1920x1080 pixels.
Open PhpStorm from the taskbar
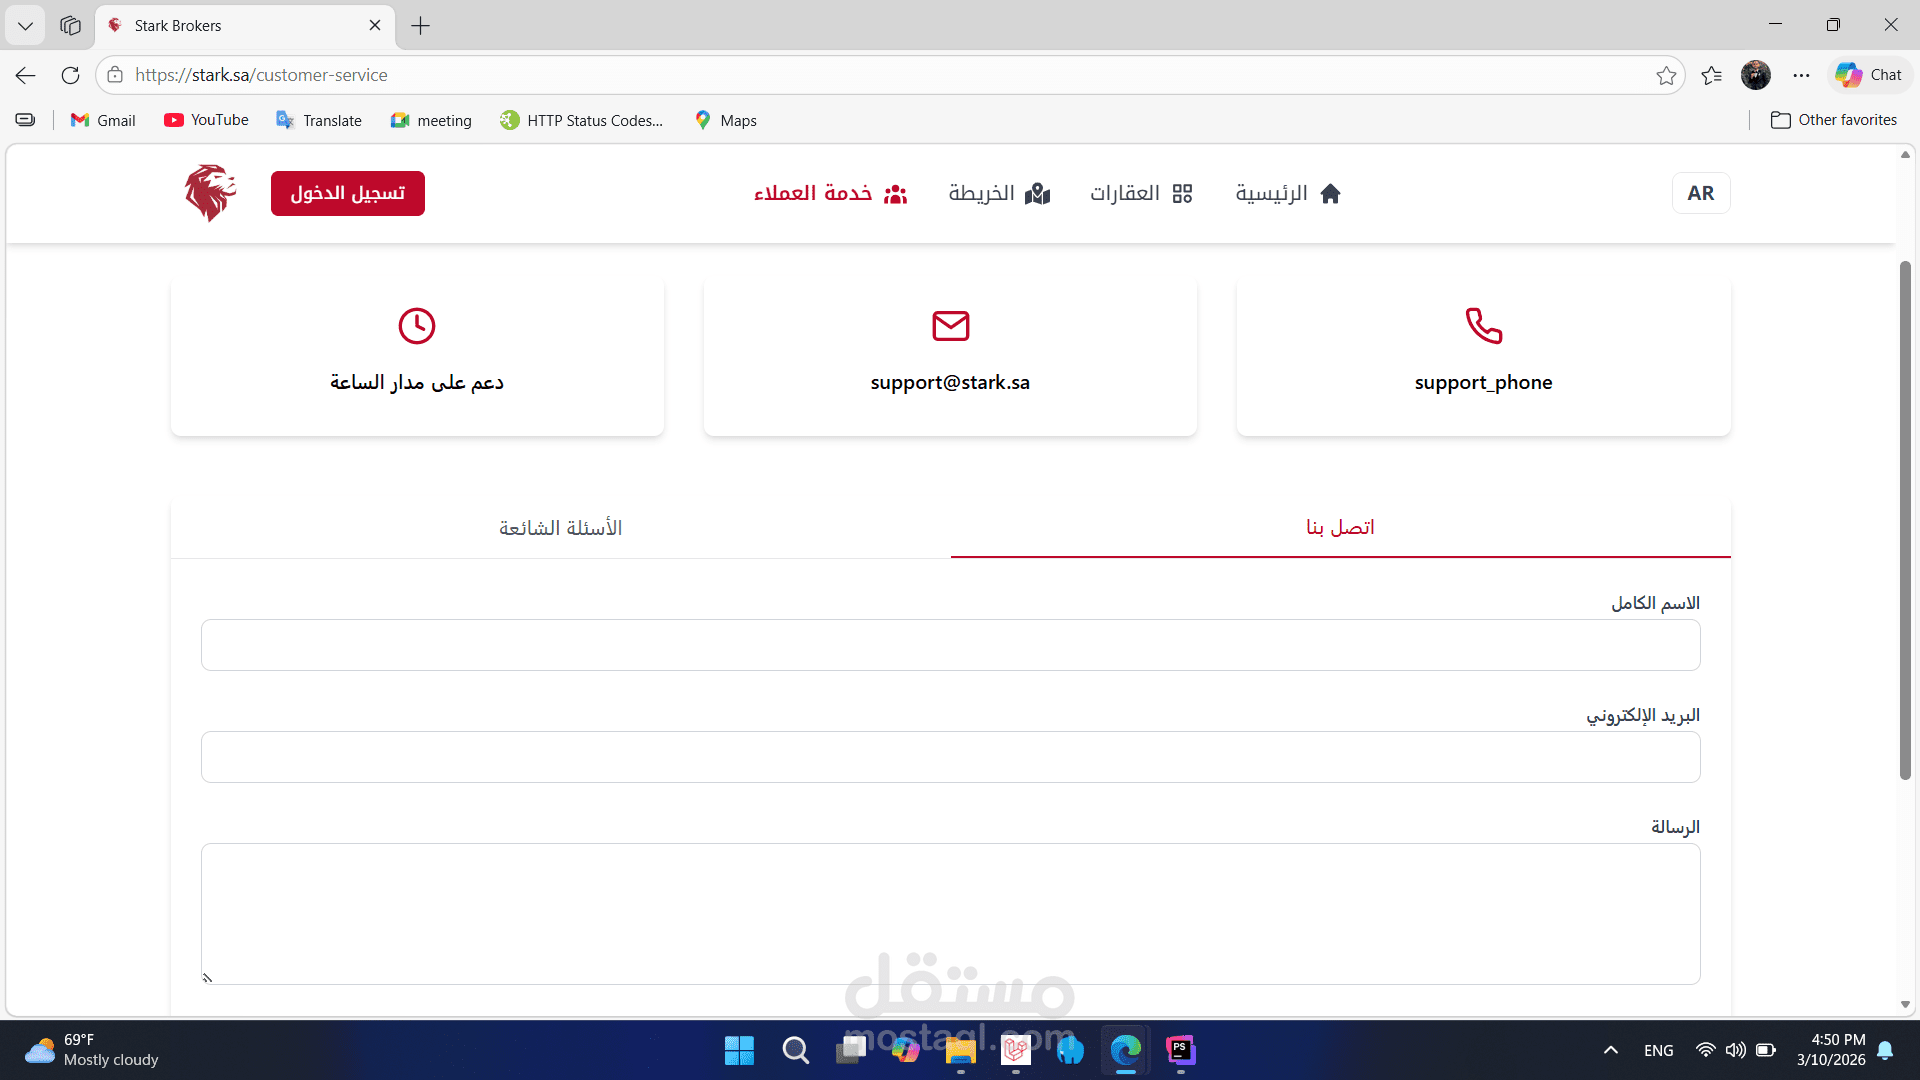[x=1180, y=1050]
